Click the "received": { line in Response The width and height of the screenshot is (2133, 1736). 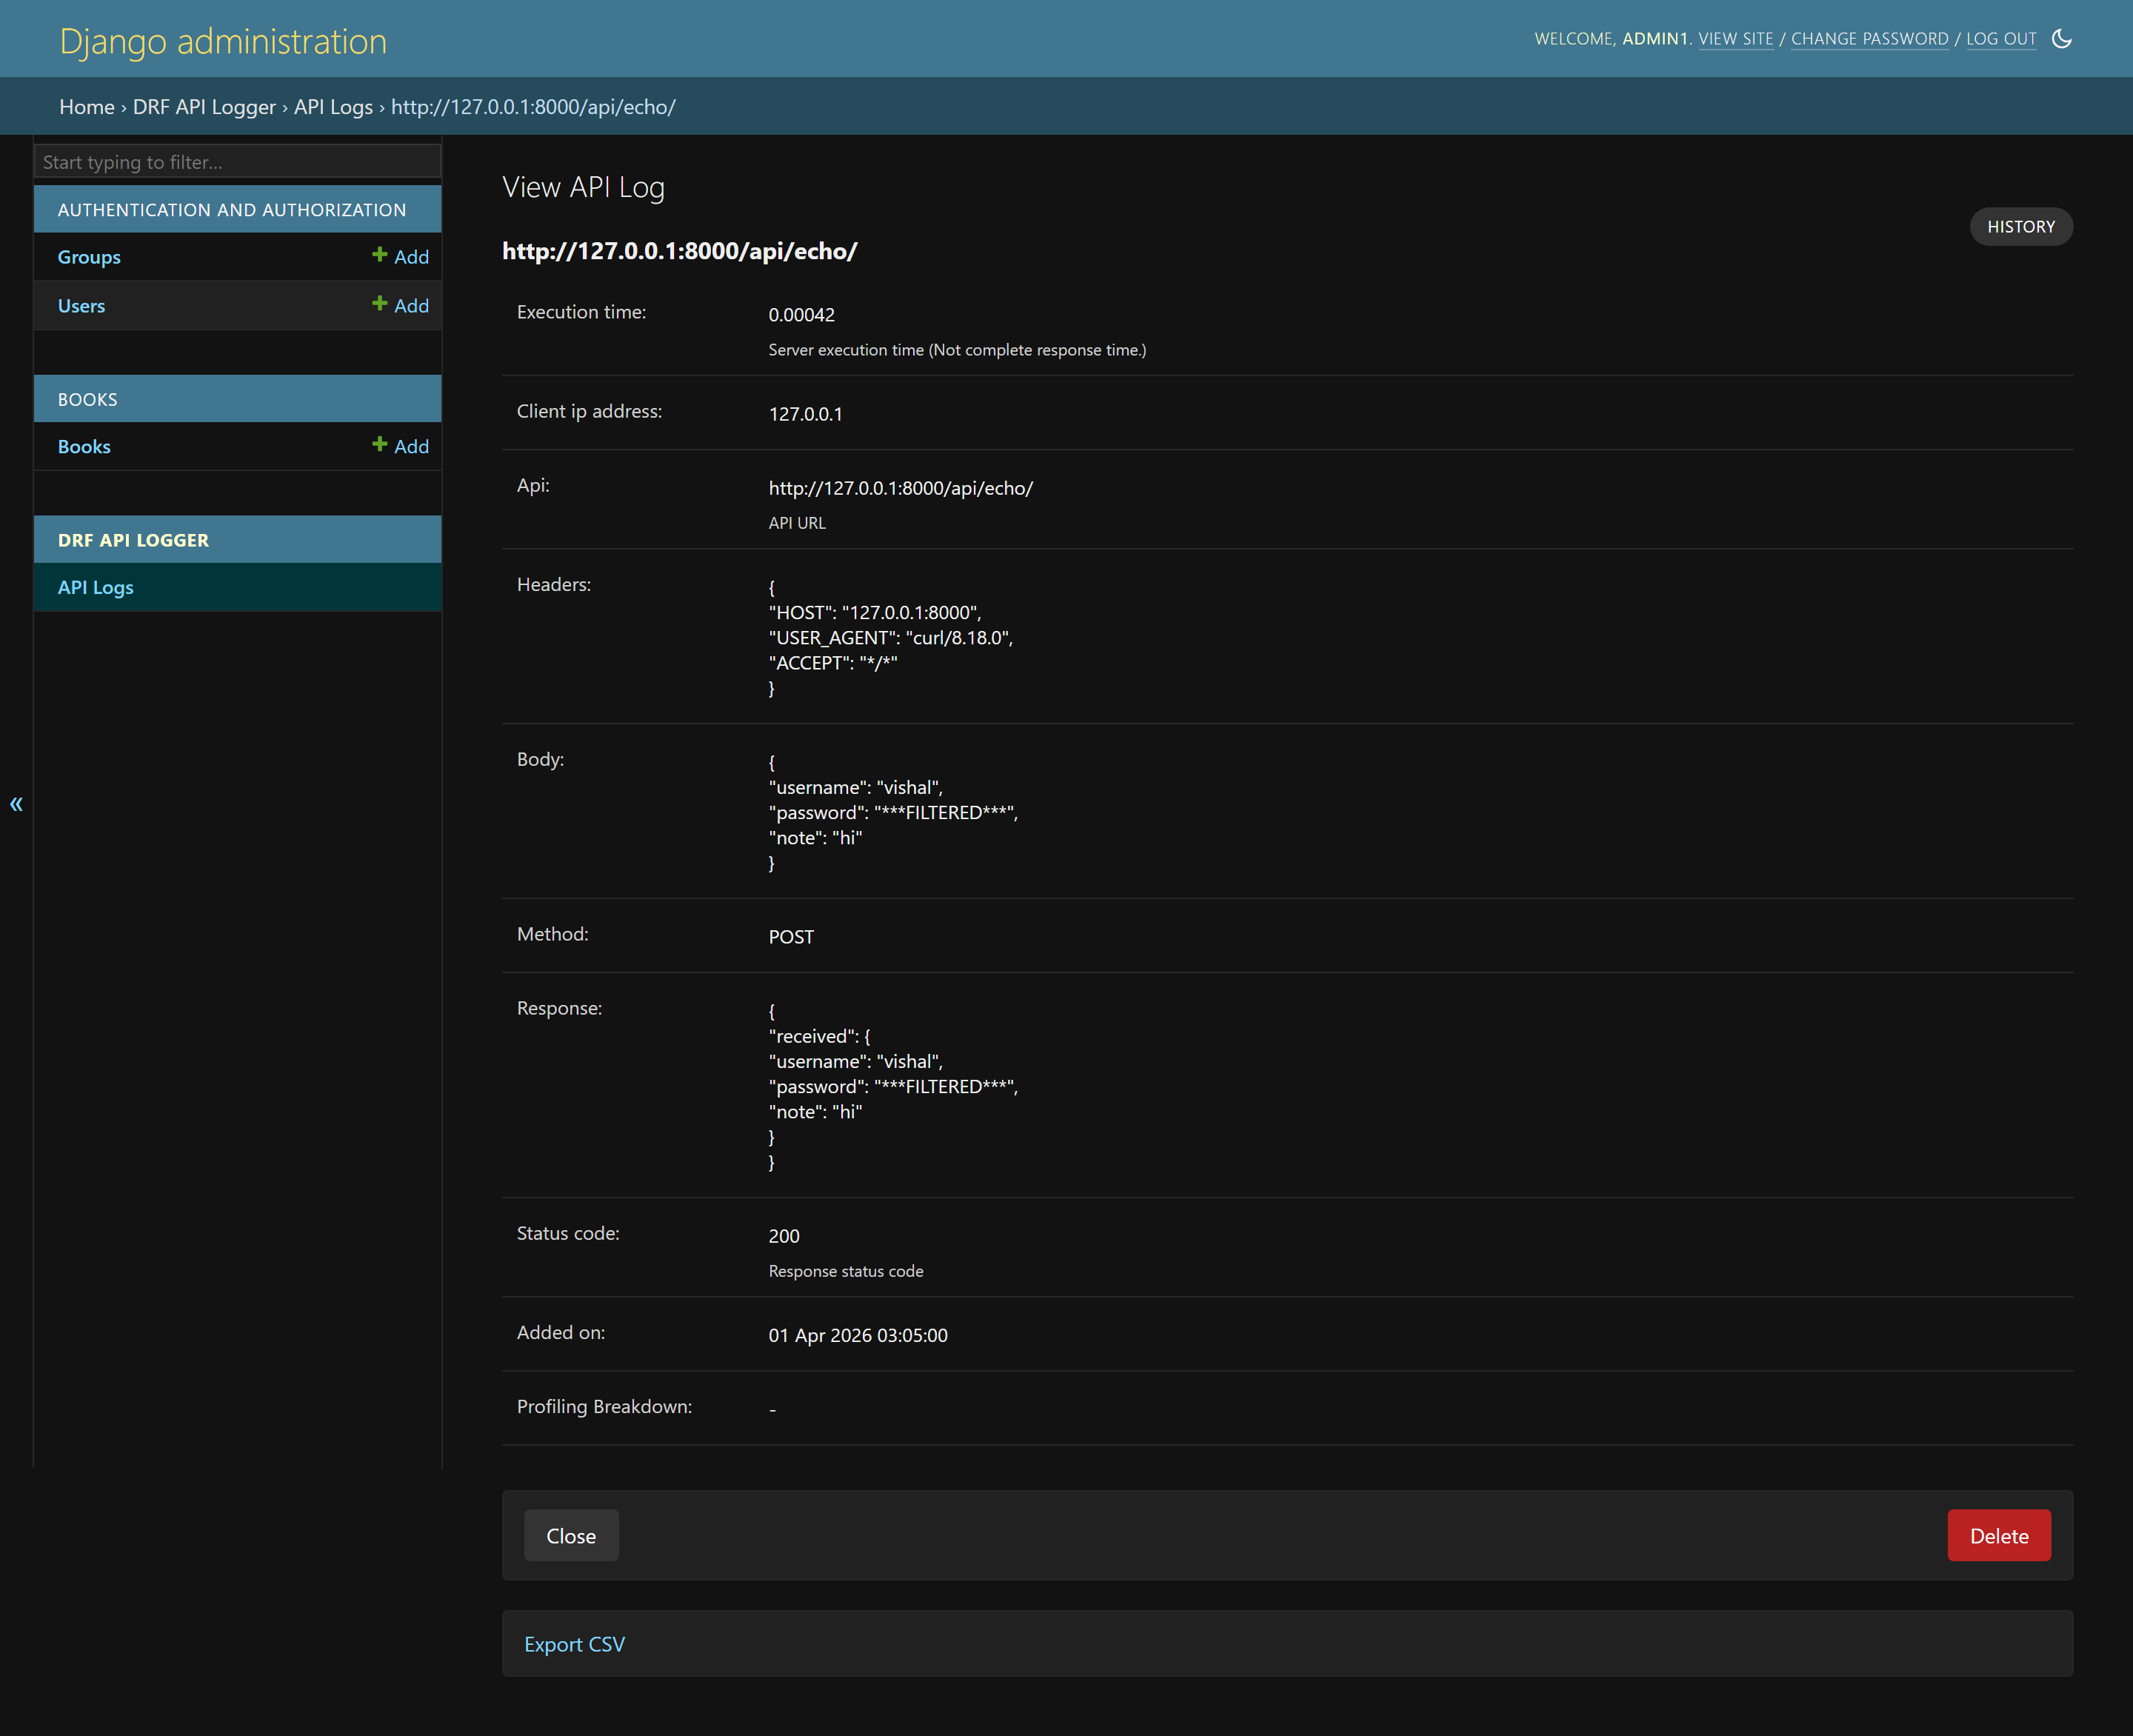click(819, 1037)
